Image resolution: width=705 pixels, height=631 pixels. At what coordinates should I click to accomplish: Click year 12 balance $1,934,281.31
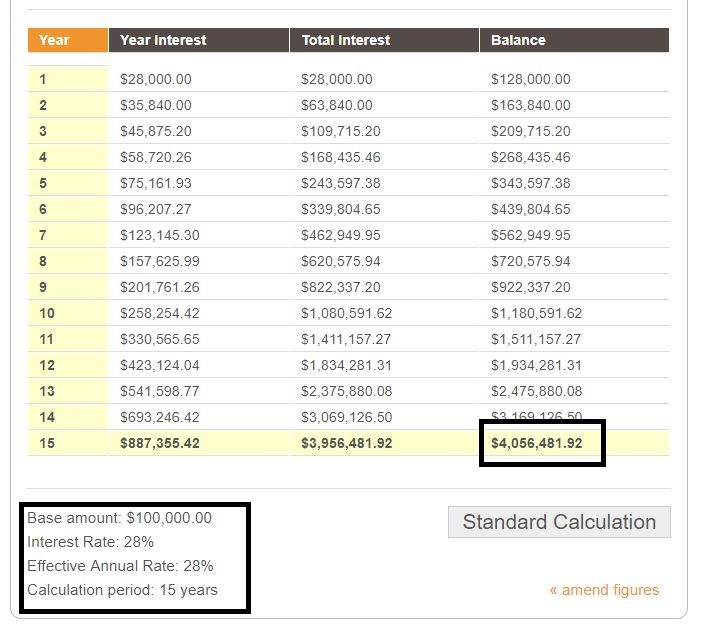tap(536, 365)
